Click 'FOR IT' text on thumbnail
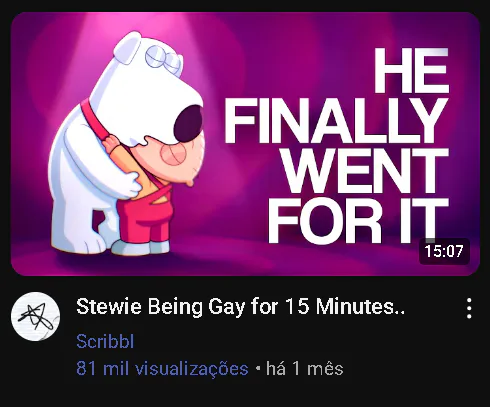Viewport: 490px width, 407px height. [358, 221]
